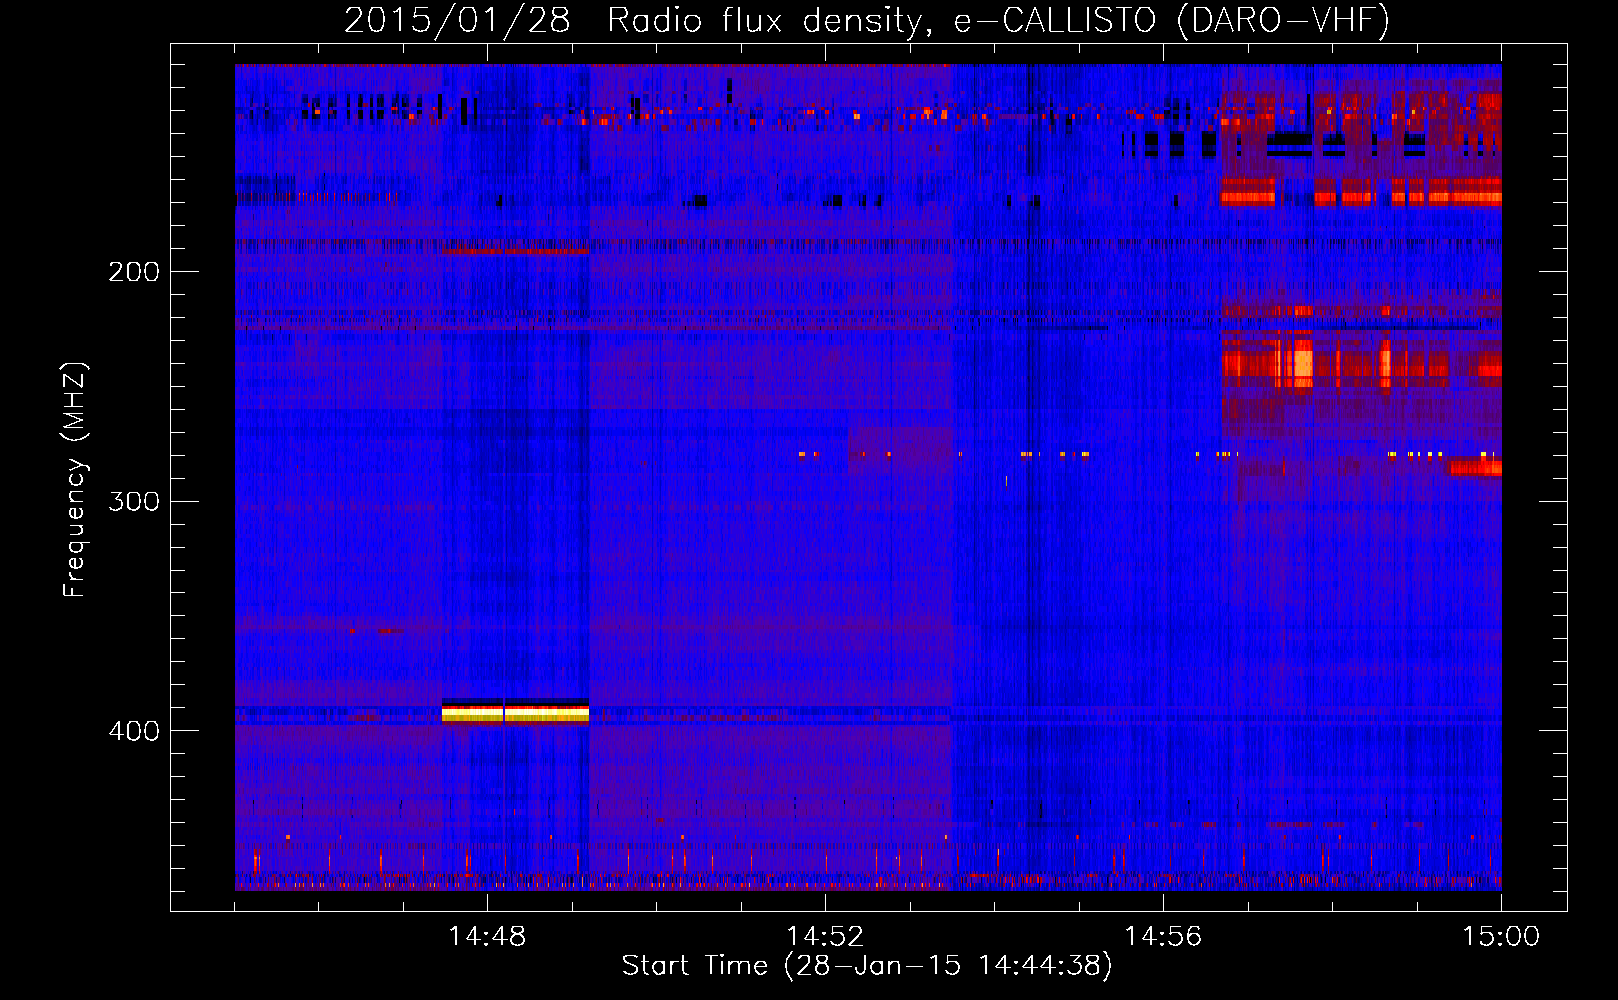Click the '14:48' time tick label
1618x1000 pixels.
tap(487, 937)
